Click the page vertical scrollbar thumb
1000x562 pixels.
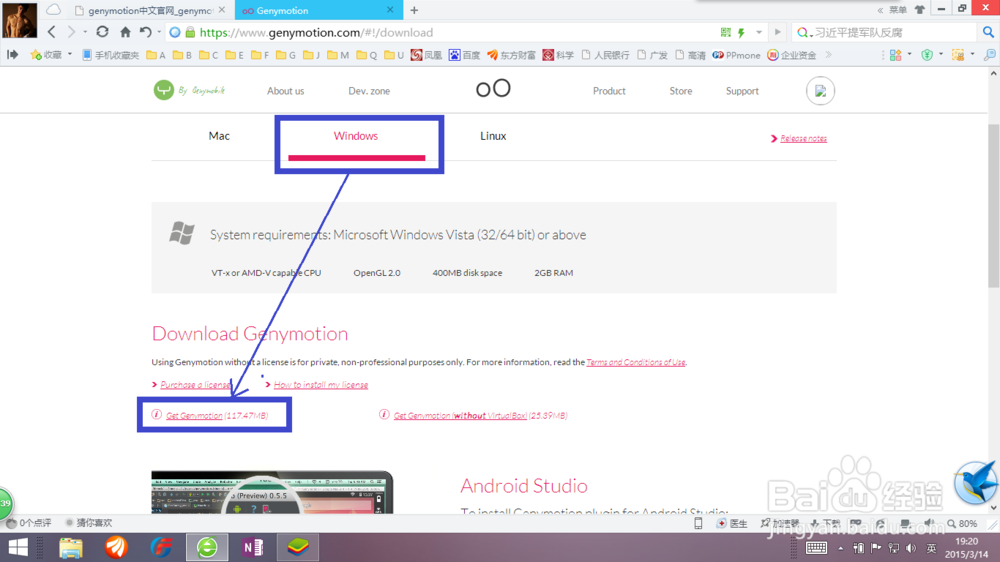[993, 205]
